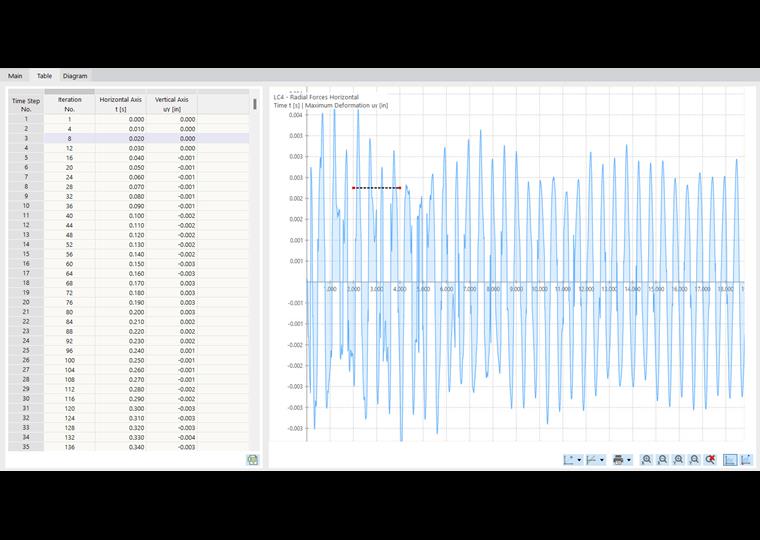Select time value 0.100 cell
The width and height of the screenshot is (760, 540).
[x=121, y=216]
